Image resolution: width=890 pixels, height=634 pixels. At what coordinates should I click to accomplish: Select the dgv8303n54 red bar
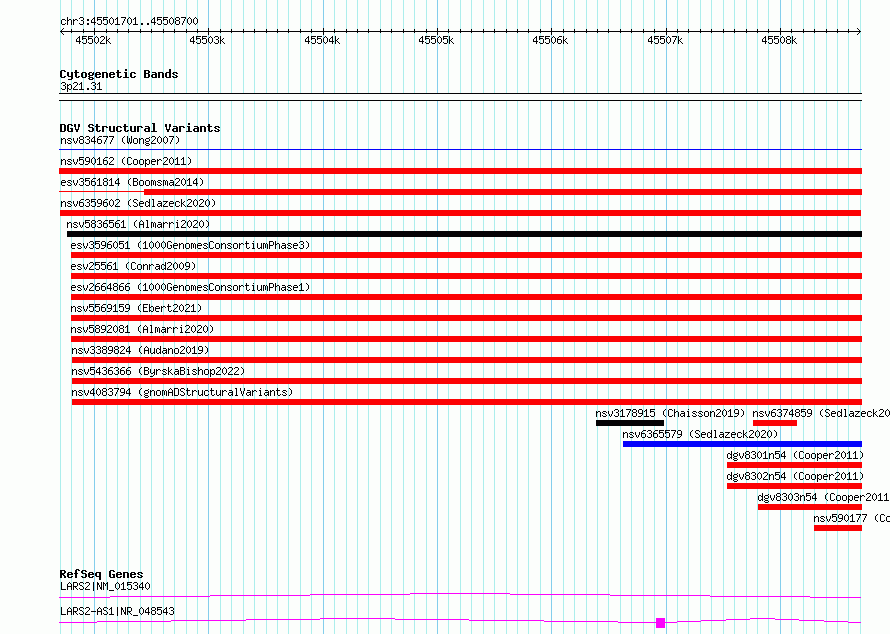coord(809,507)
